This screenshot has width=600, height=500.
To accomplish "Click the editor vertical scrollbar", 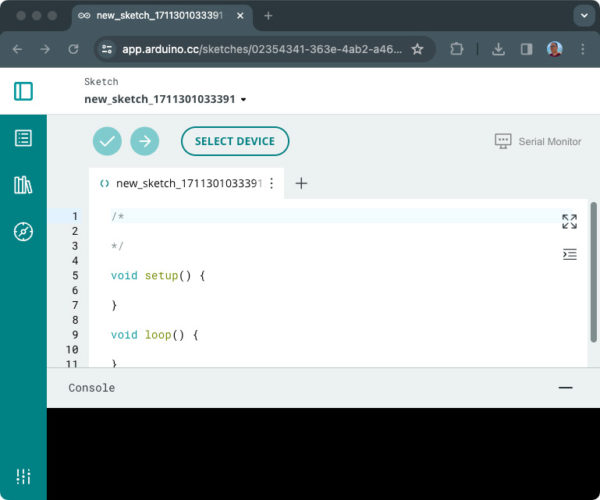I will [x=593, y=270].
